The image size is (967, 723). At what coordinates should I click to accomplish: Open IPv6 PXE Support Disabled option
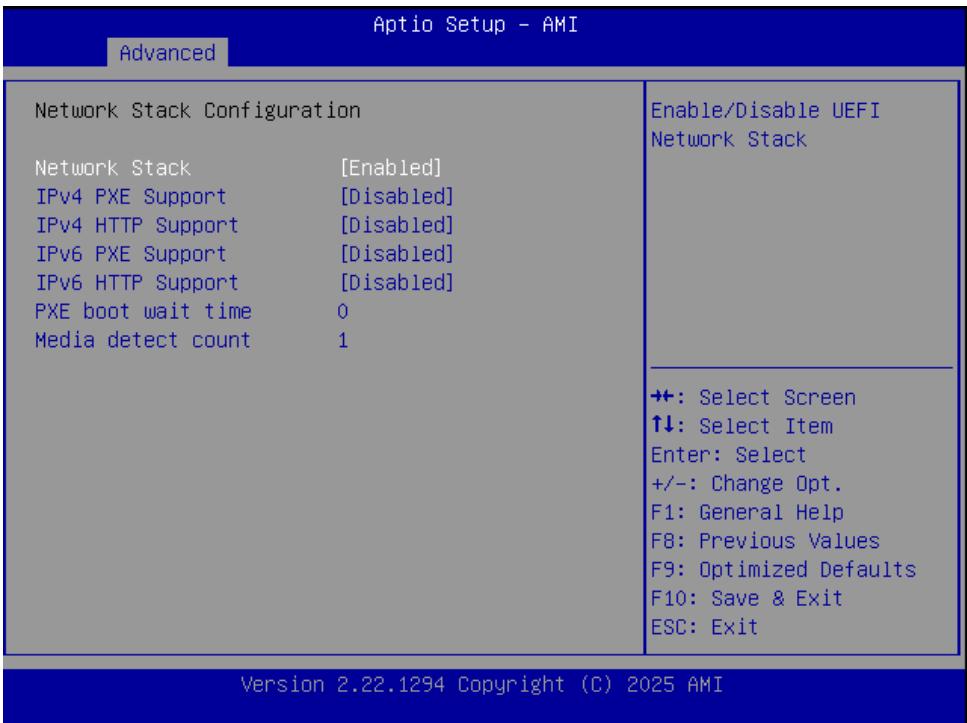397,254
